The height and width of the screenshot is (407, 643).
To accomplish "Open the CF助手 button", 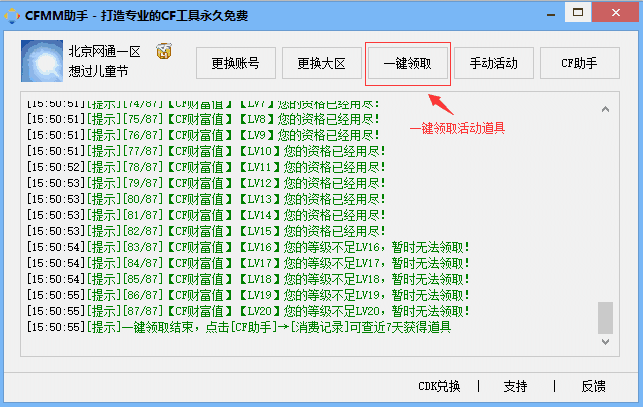I will (580, 63).
